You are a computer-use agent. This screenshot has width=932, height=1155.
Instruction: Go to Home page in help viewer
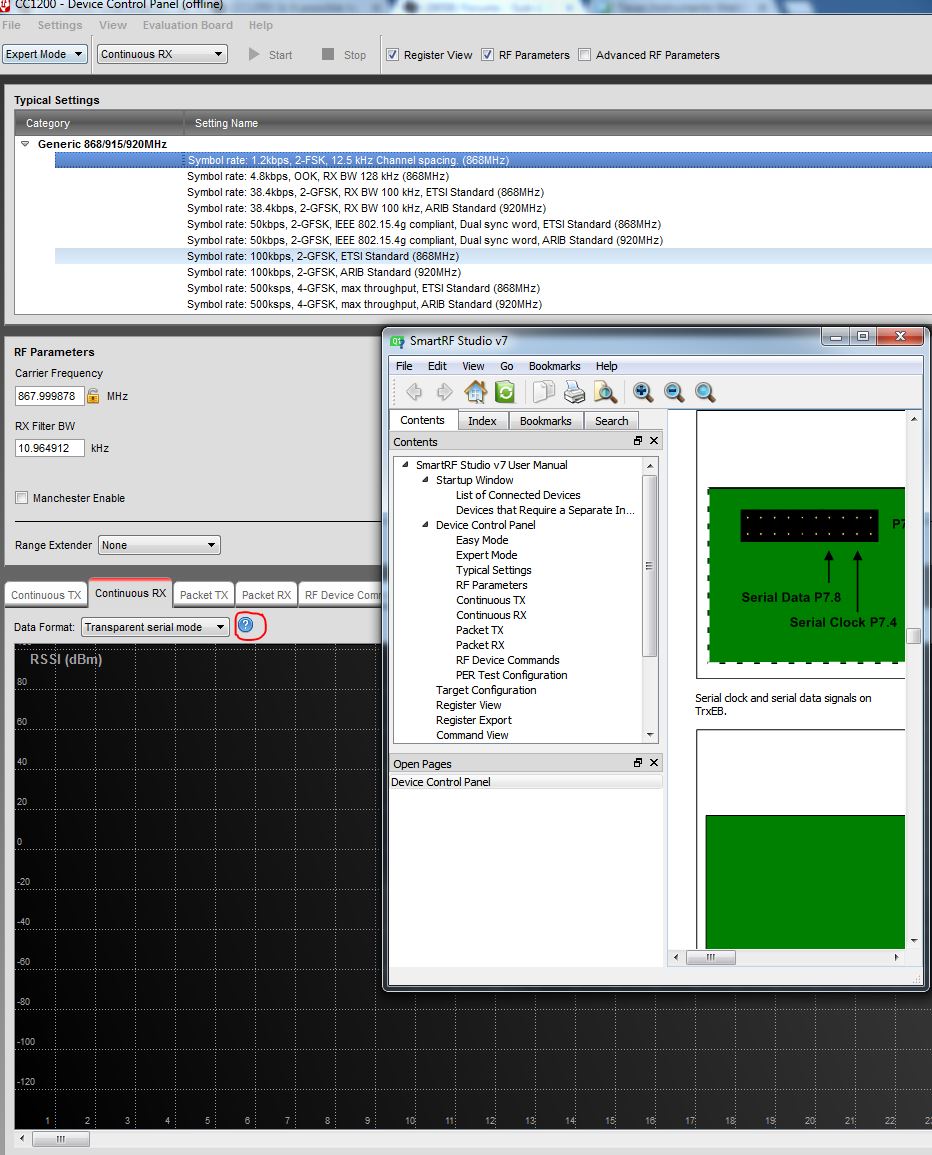tap(475, 392)
